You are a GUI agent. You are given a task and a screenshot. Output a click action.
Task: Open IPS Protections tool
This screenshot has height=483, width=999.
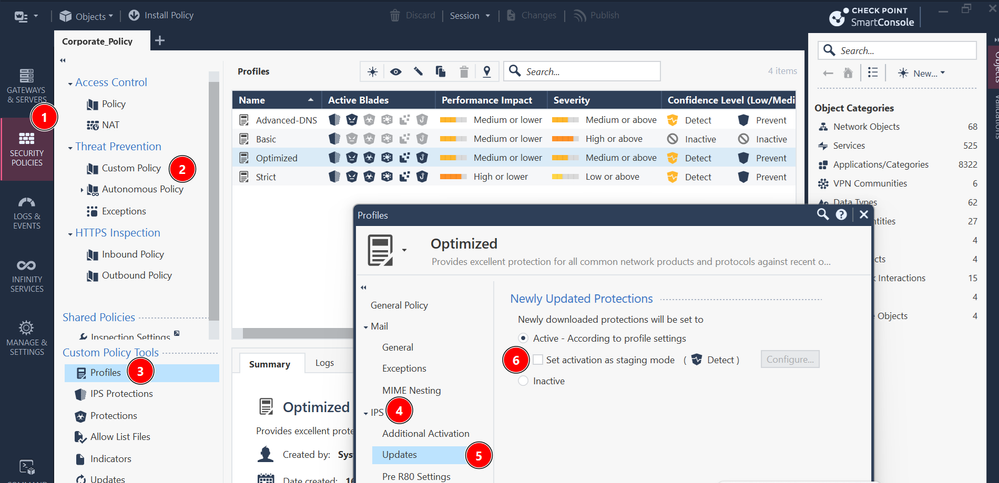[121, 394]
